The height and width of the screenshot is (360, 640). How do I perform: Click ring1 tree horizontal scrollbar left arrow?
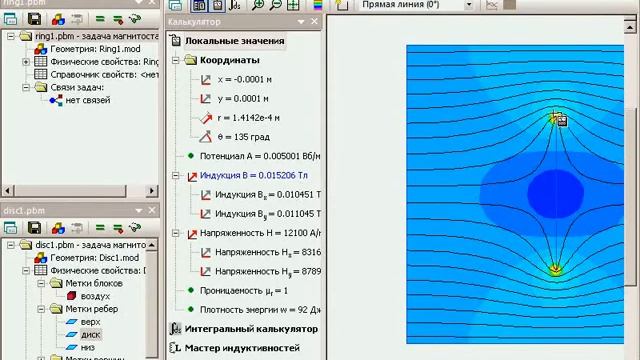pyautogui.click(x=7, y=191)
